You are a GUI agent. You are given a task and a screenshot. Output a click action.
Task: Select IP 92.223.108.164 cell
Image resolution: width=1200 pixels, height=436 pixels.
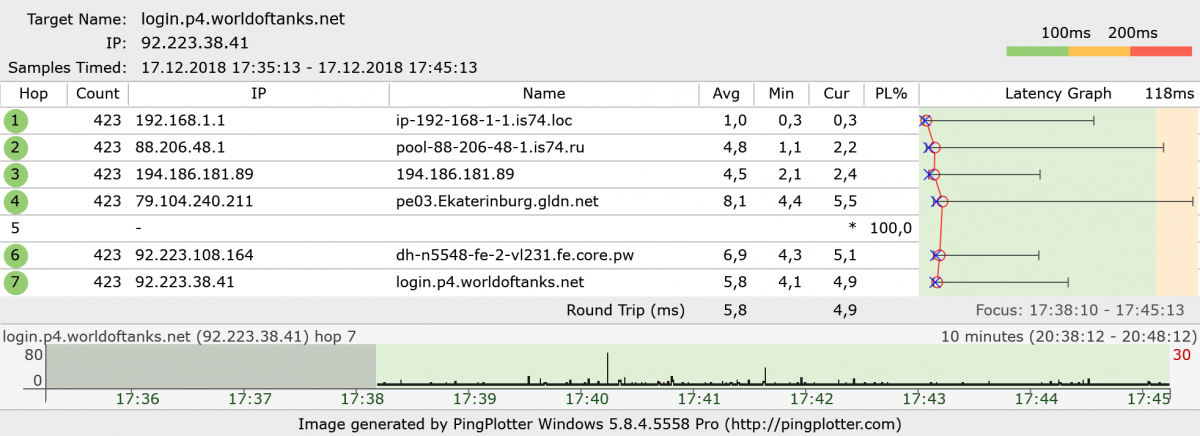[193, 255]
